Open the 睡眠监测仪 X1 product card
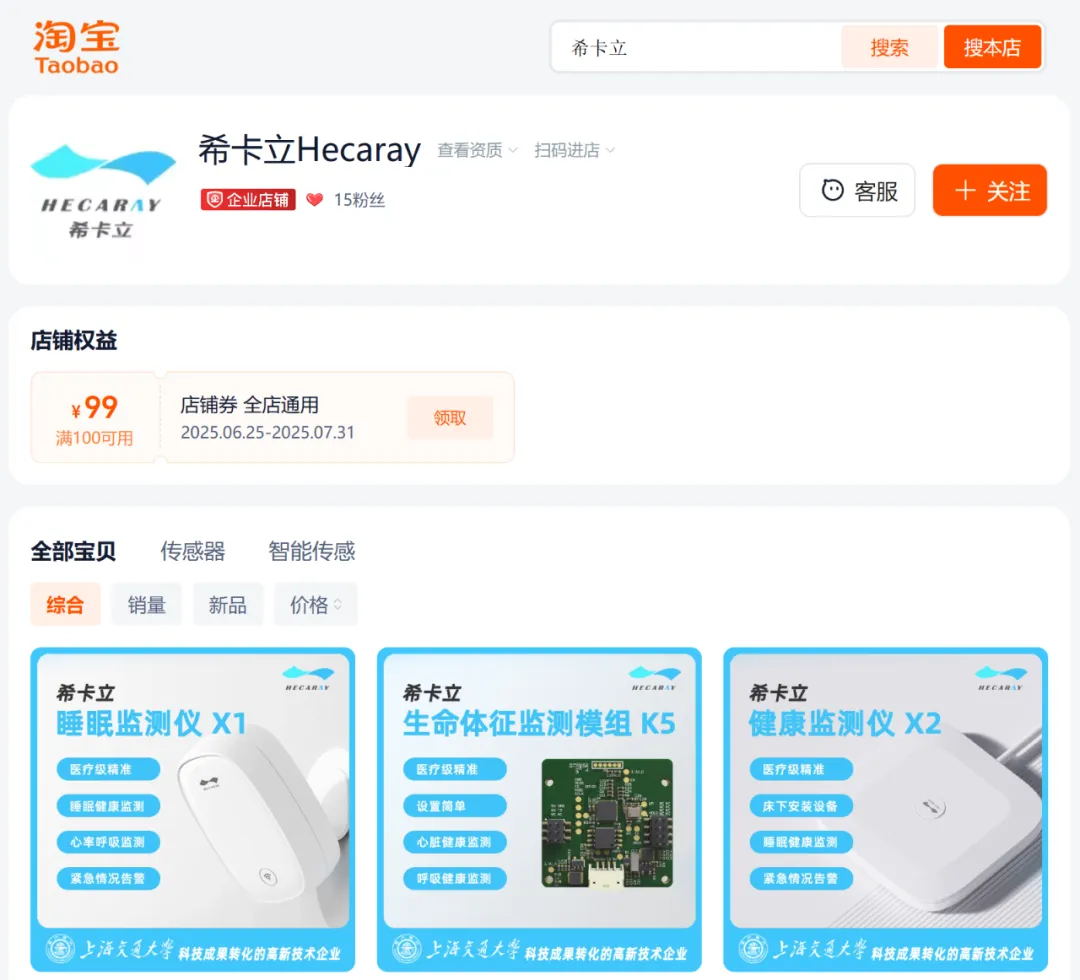The image size is (1080, 980). tap(193, 810)
